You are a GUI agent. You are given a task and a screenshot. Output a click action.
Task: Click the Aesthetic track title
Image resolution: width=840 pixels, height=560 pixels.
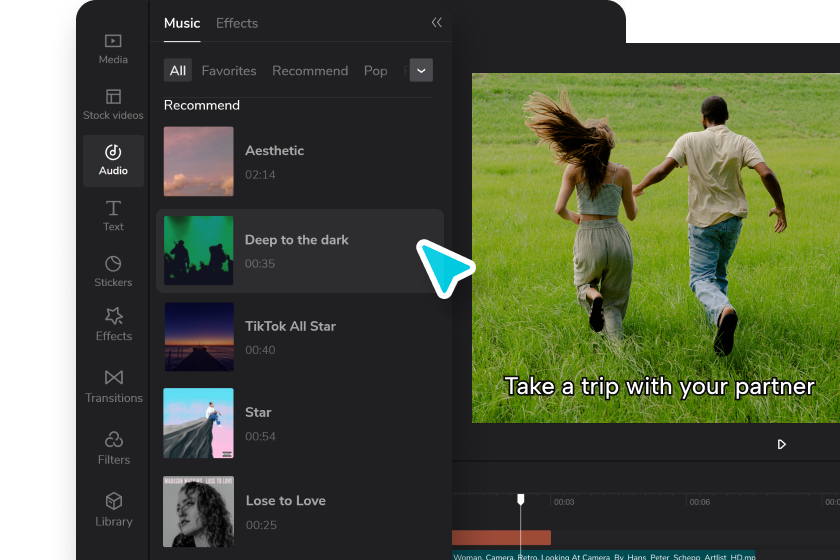click(x=274, y=151)
